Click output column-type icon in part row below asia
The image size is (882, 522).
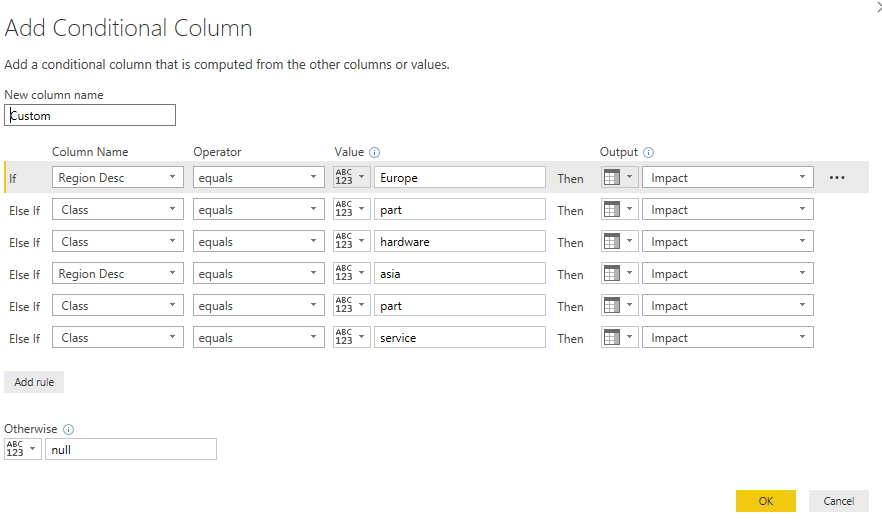[619, 305]
